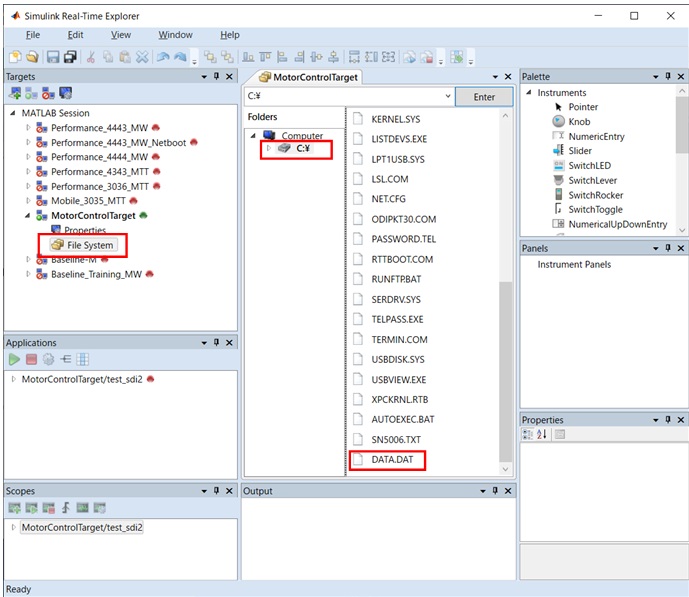Image resolution: width=689 pixels, height=597 pixels.
Task: Click the Redo arrow toolbar icon
Action: (180, 57)
